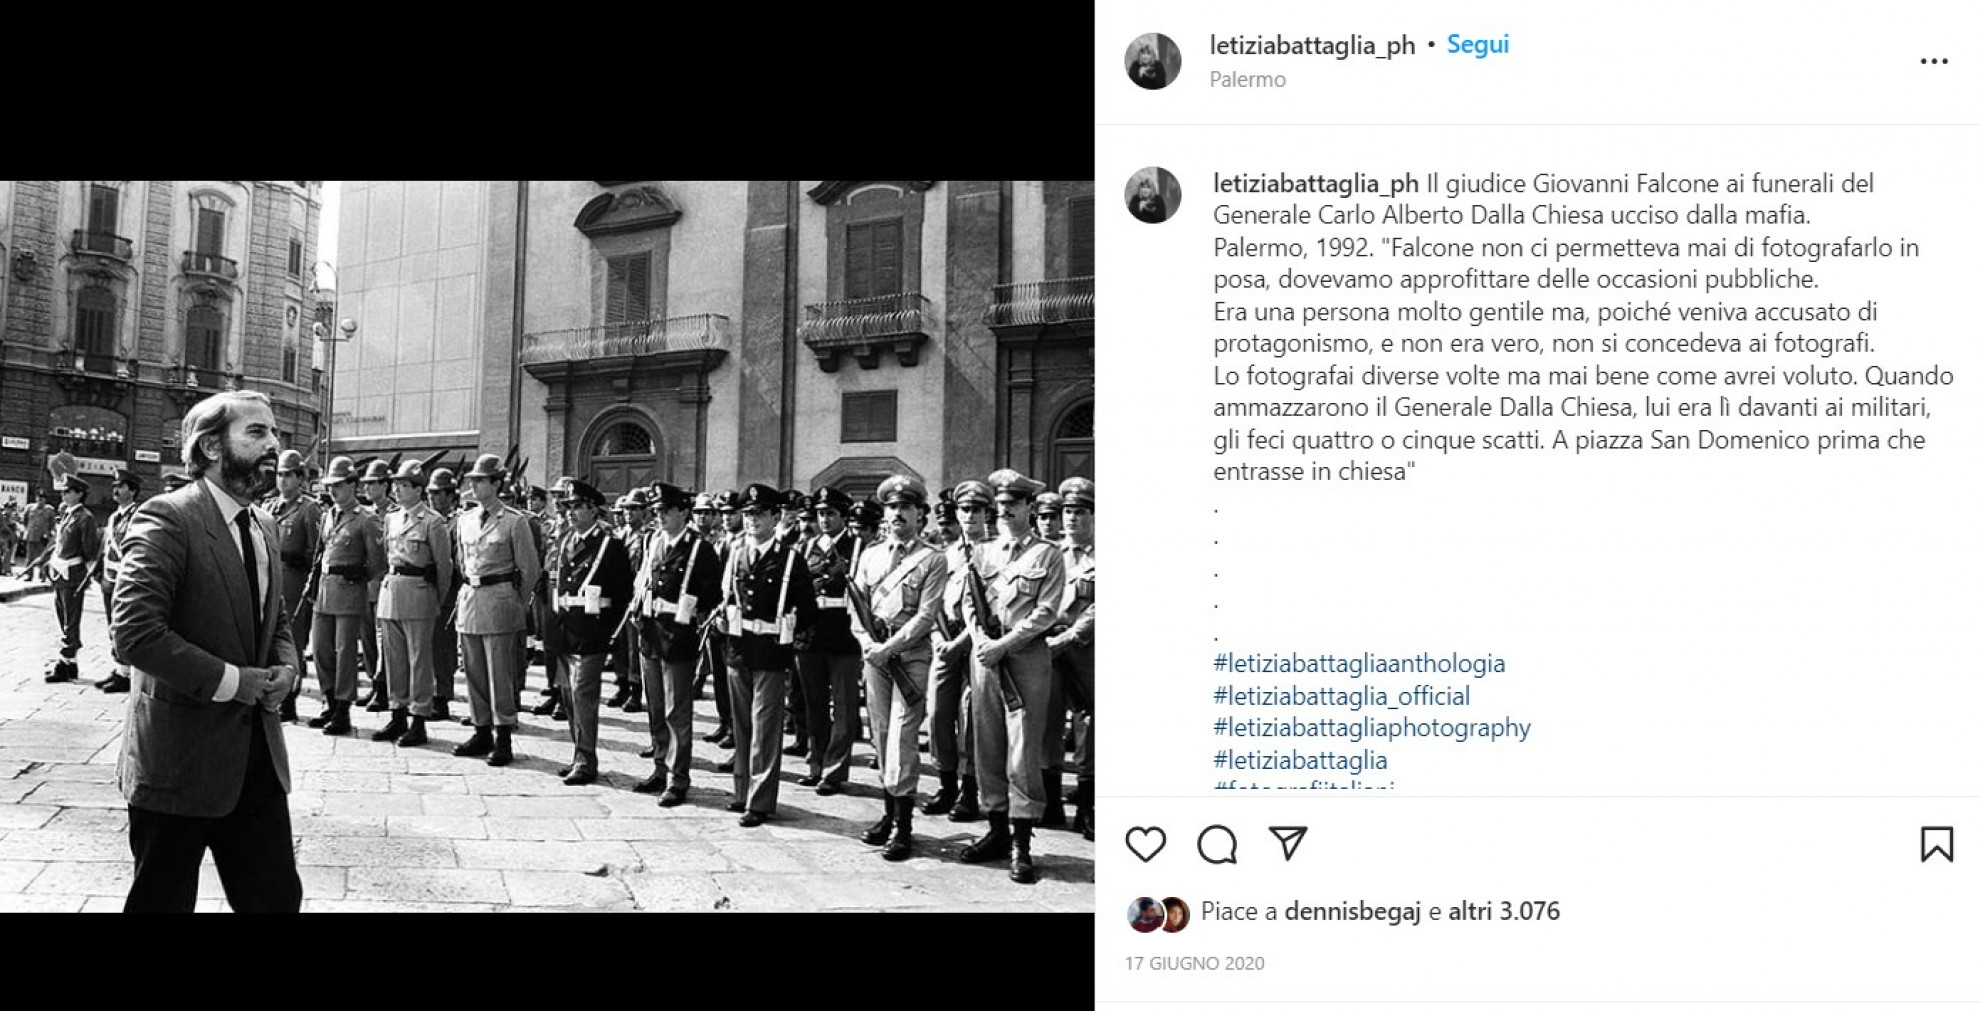
Task: Click the black and white funeral photograph
Action: (547, 546)
